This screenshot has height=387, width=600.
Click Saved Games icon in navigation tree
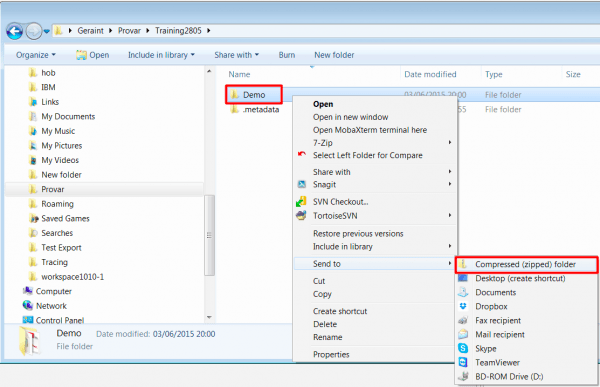34,218
